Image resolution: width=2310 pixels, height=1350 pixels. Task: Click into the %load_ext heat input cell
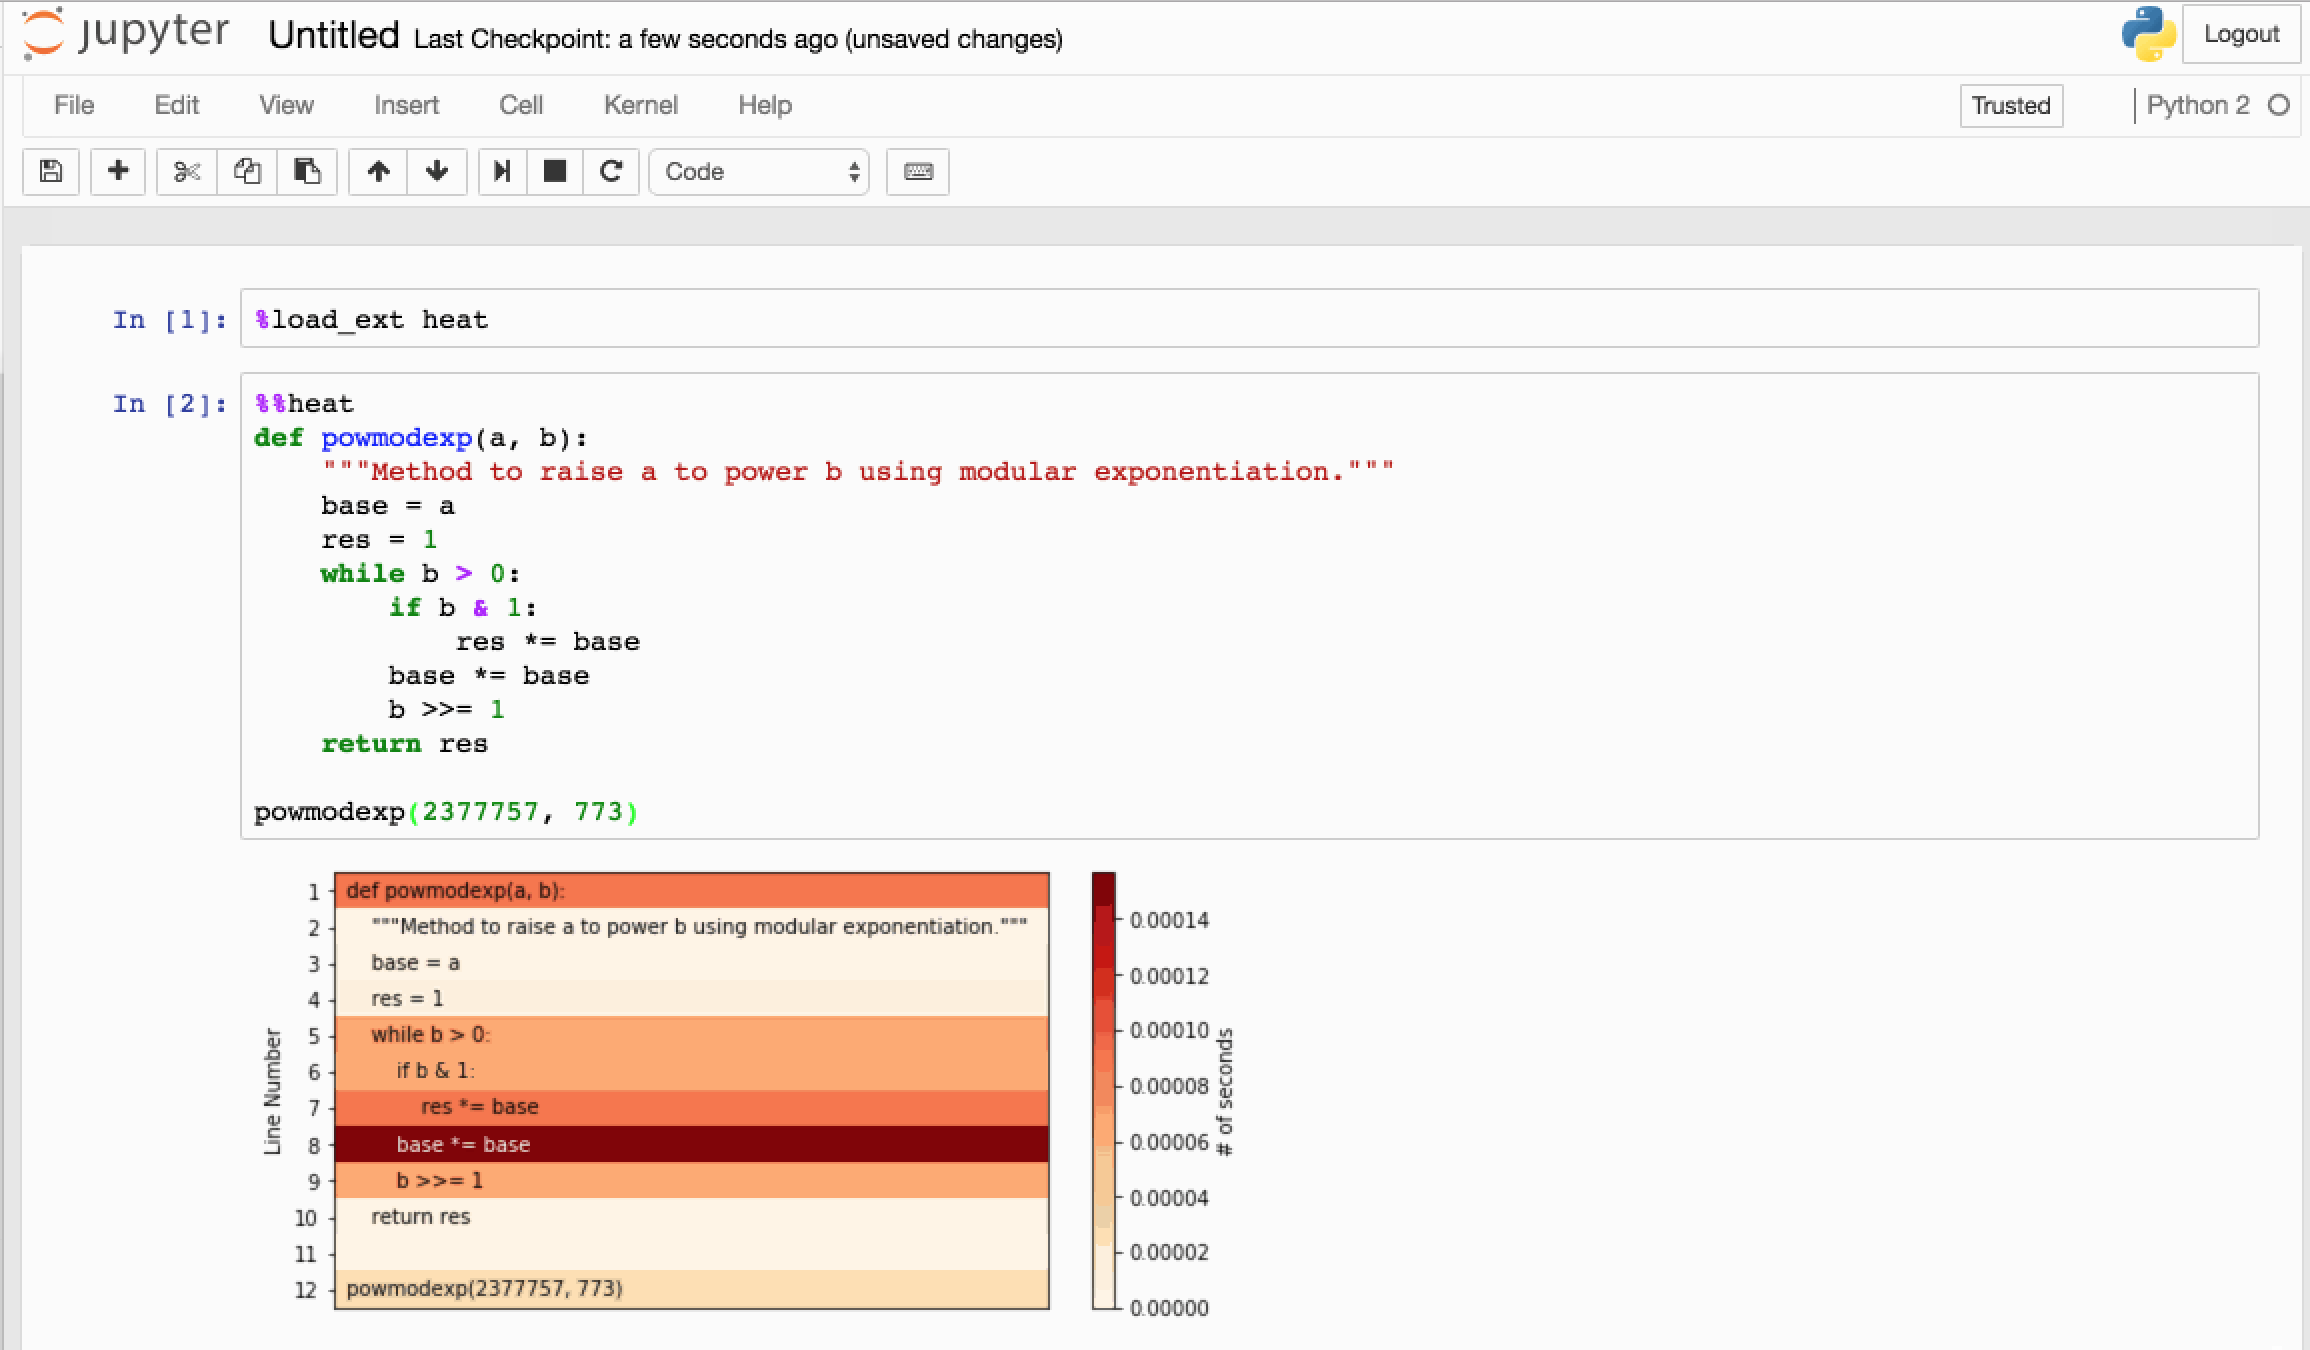coord(1248,319)
